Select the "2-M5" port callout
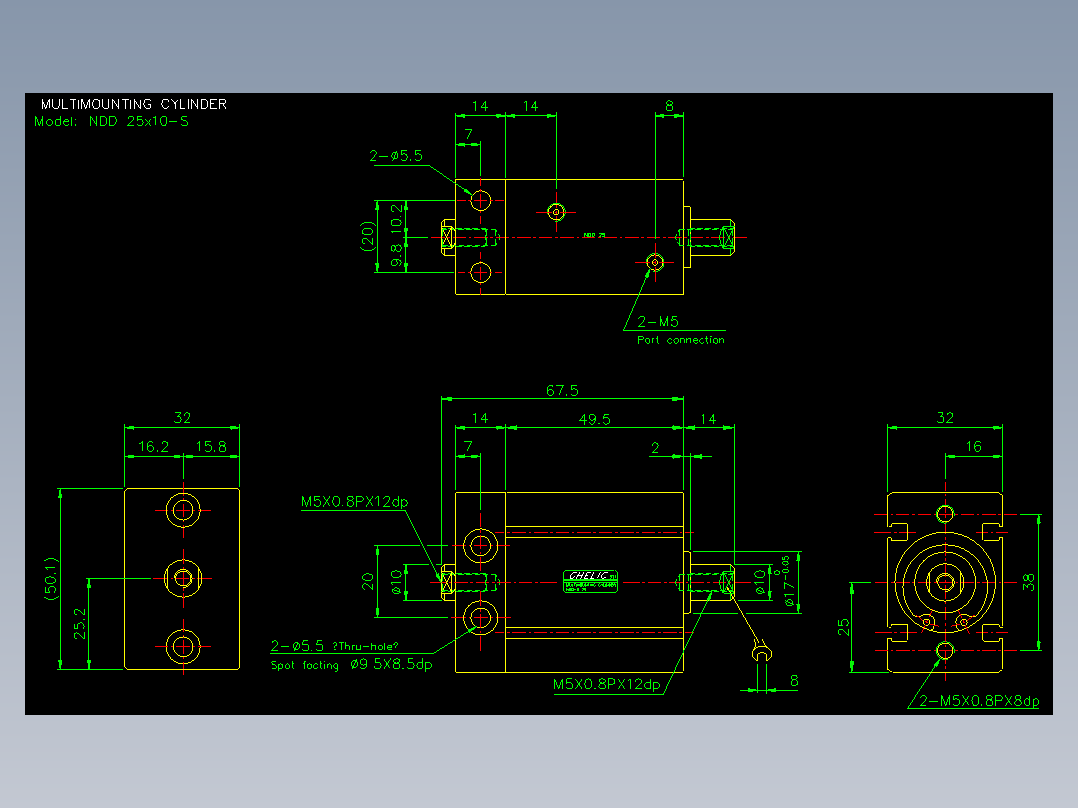This screenshot has height=808, width=1078. click(x=658, y=321)
